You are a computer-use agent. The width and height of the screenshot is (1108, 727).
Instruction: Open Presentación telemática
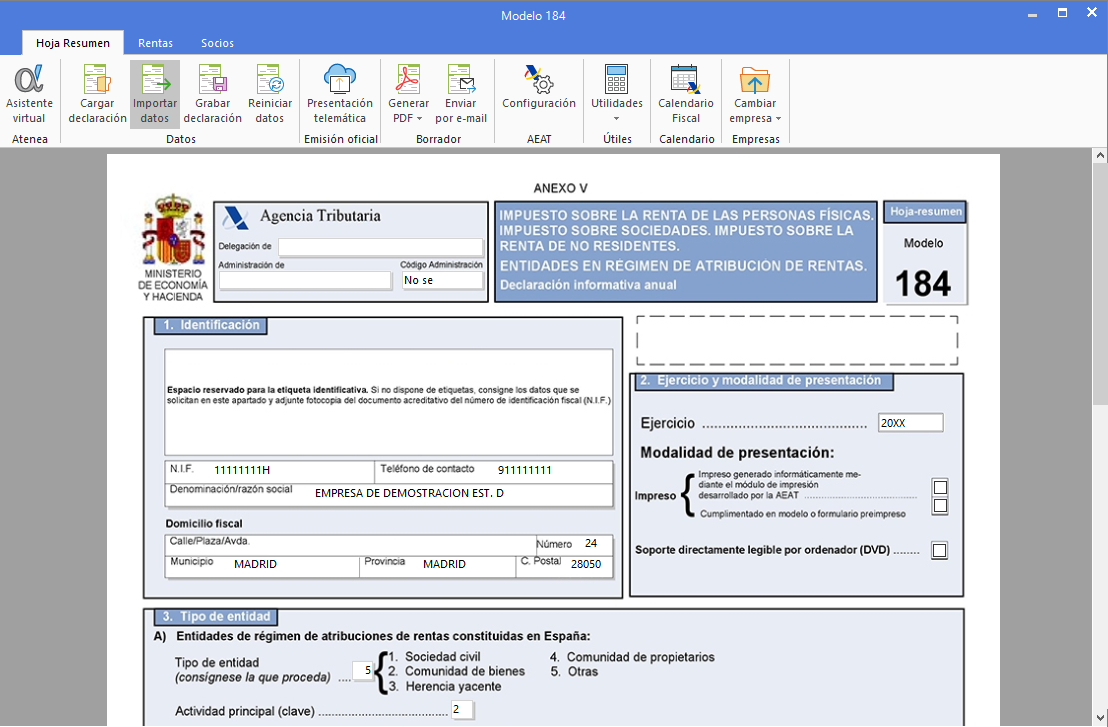pos(340,94)
